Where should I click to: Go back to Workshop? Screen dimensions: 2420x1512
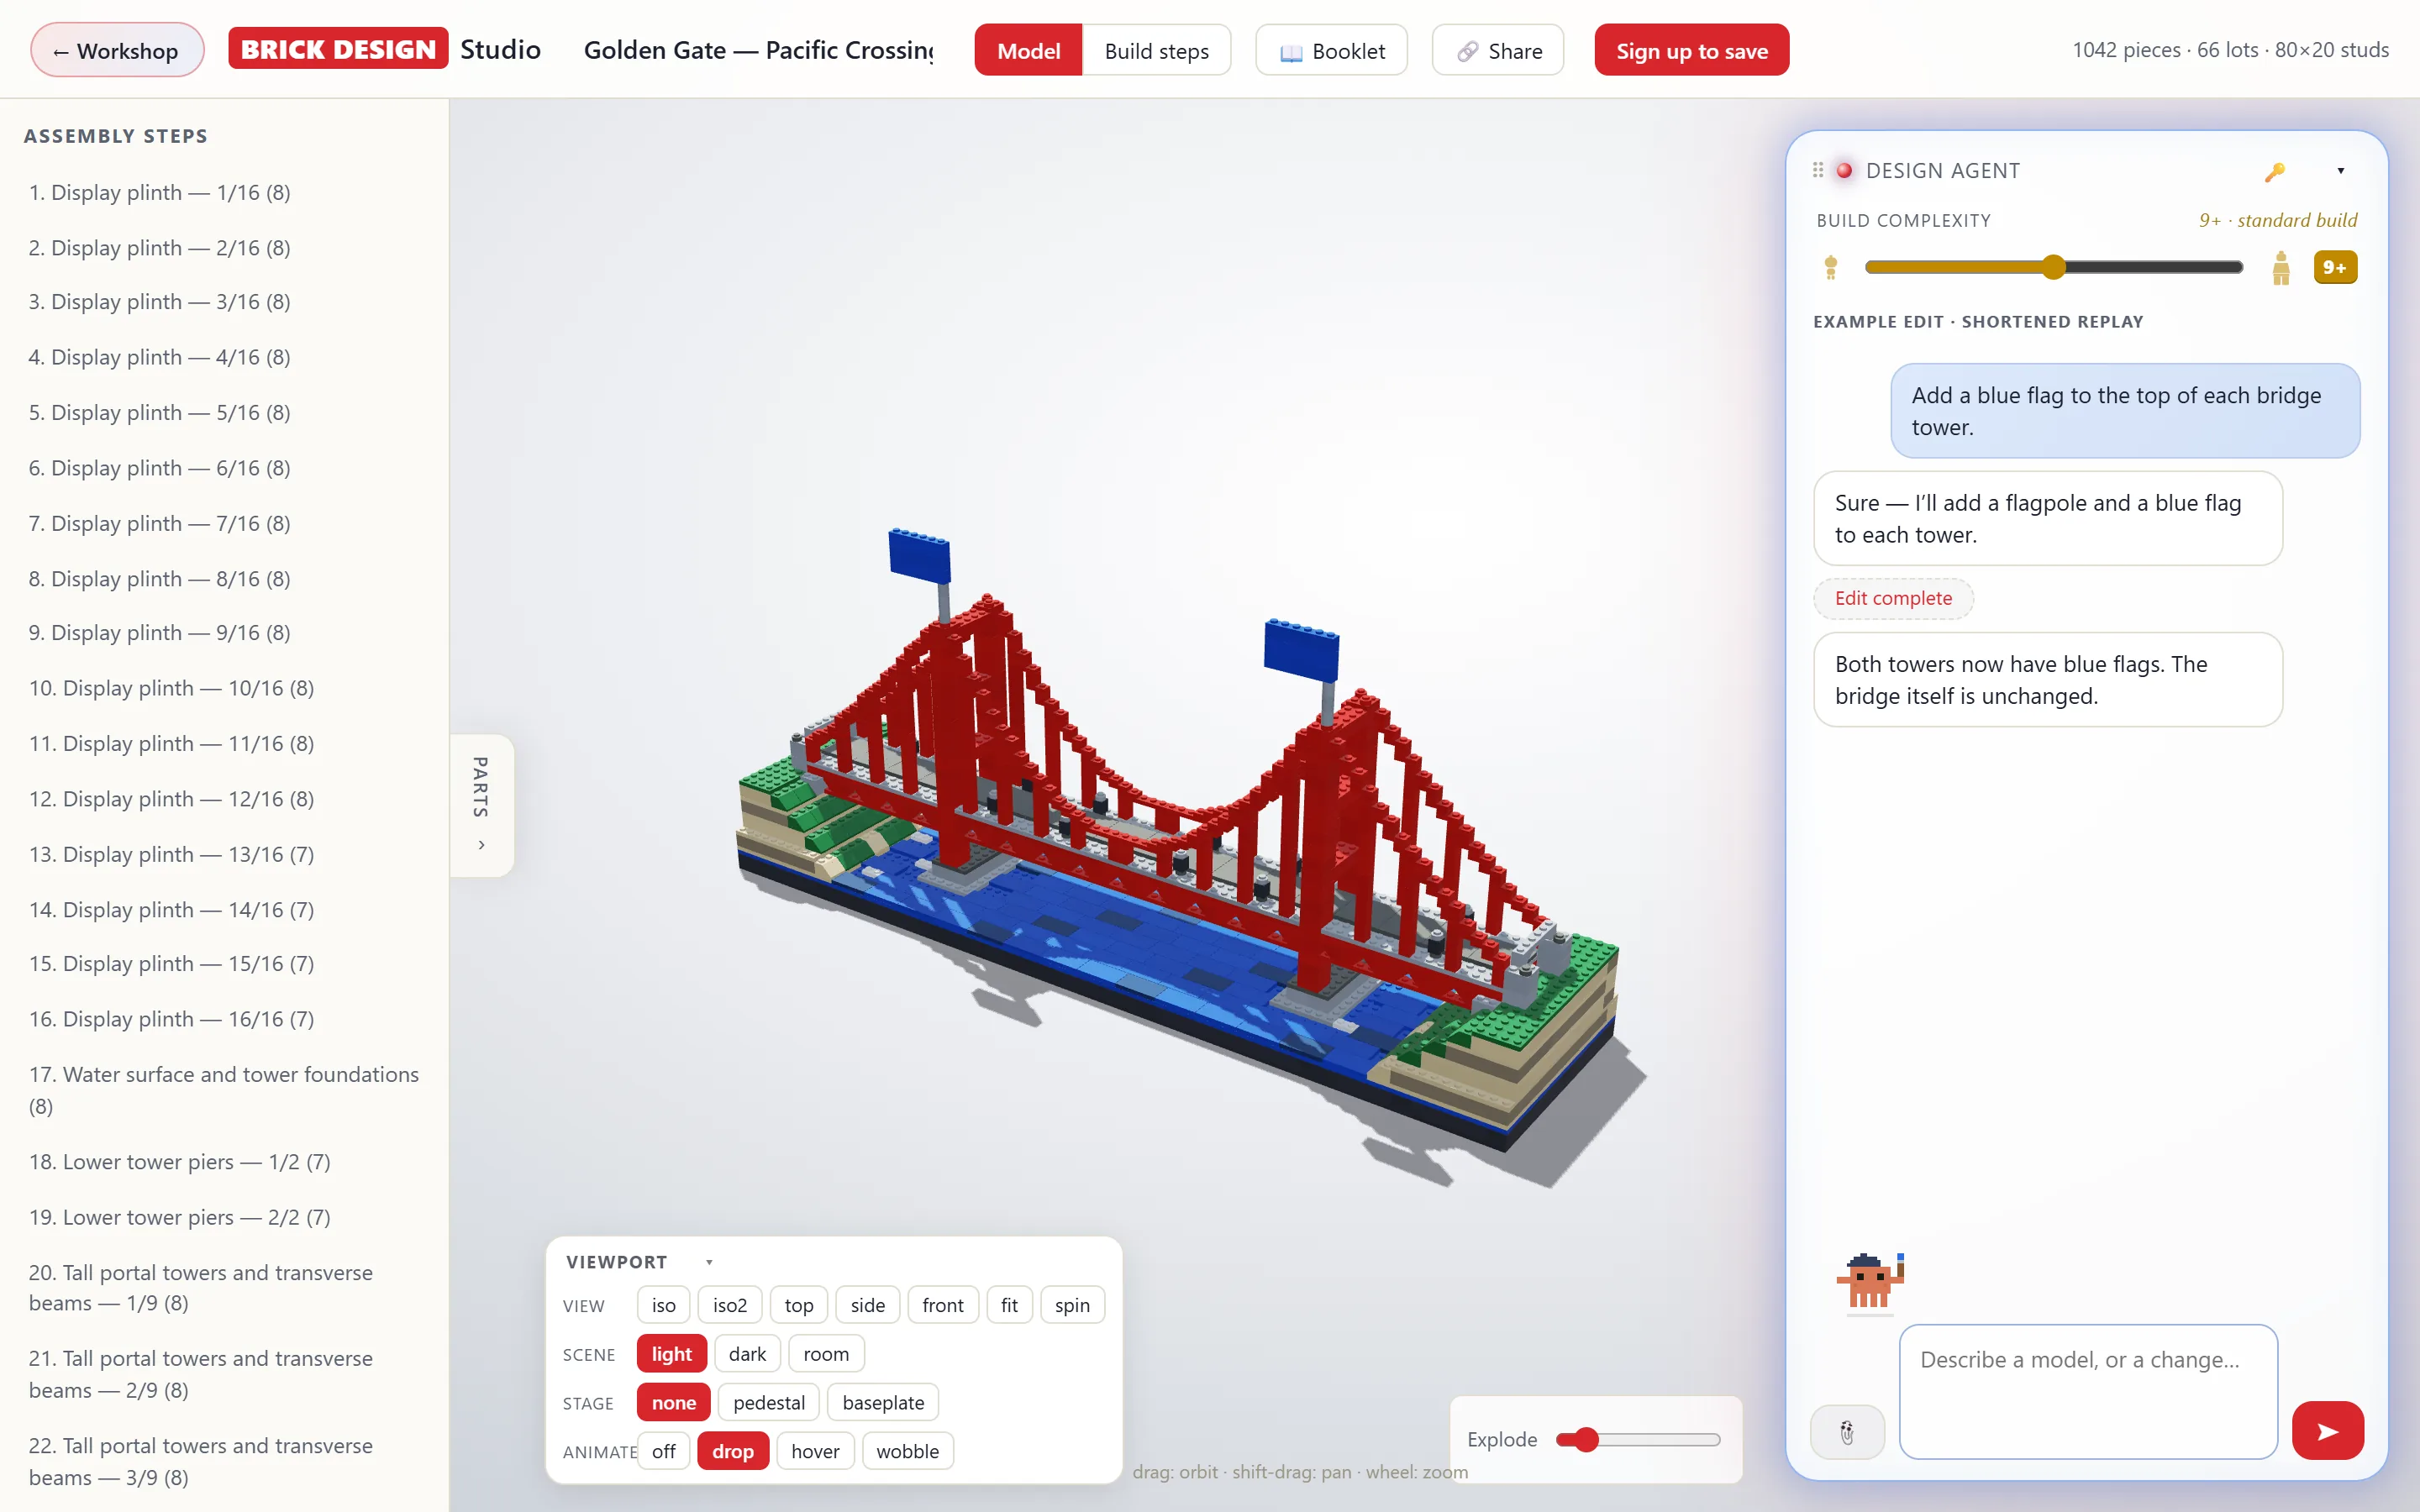tap(117, 50)
